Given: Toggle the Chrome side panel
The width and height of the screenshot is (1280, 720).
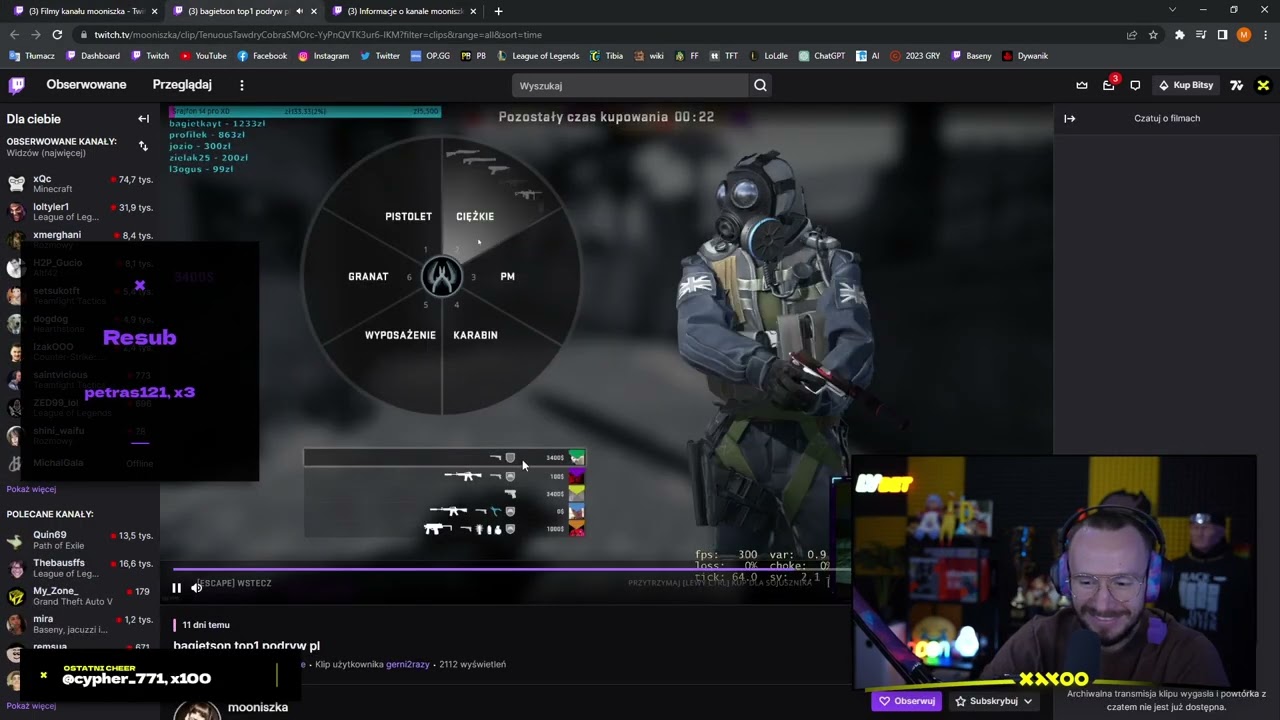Looking at the screenshot, I should pos(1222,34).
